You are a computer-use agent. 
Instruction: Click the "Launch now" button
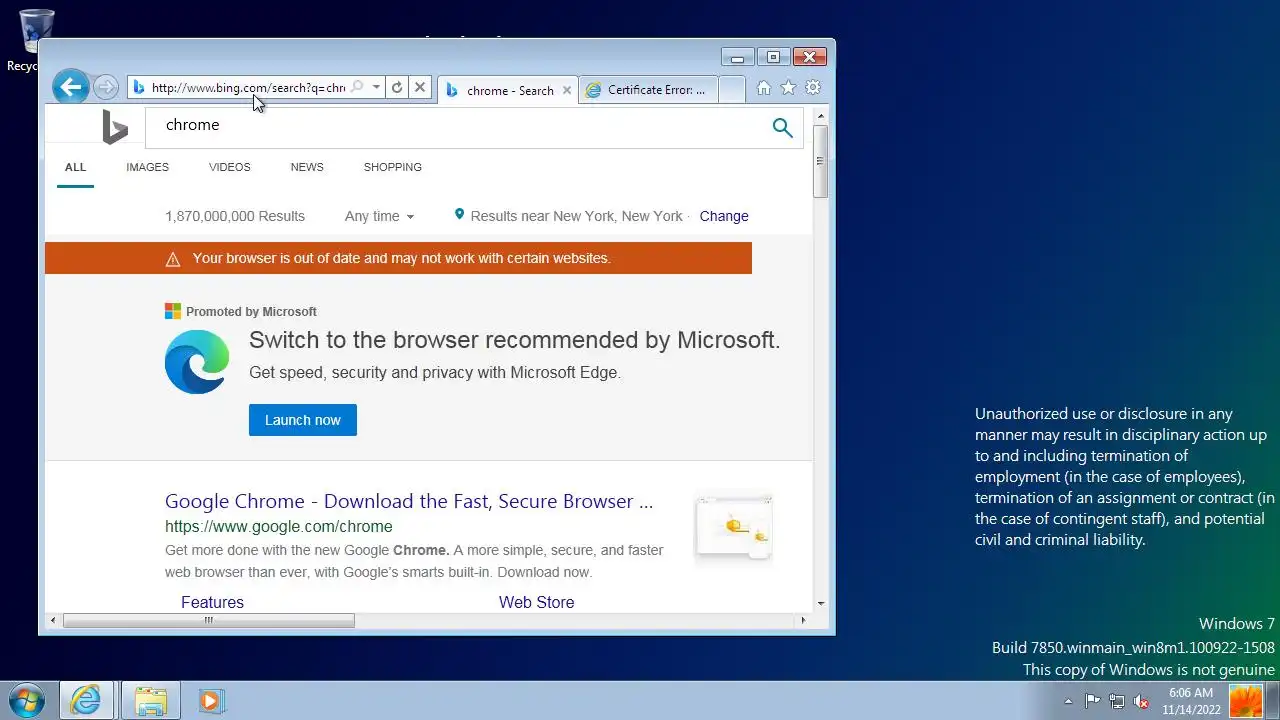pos(303,420)
